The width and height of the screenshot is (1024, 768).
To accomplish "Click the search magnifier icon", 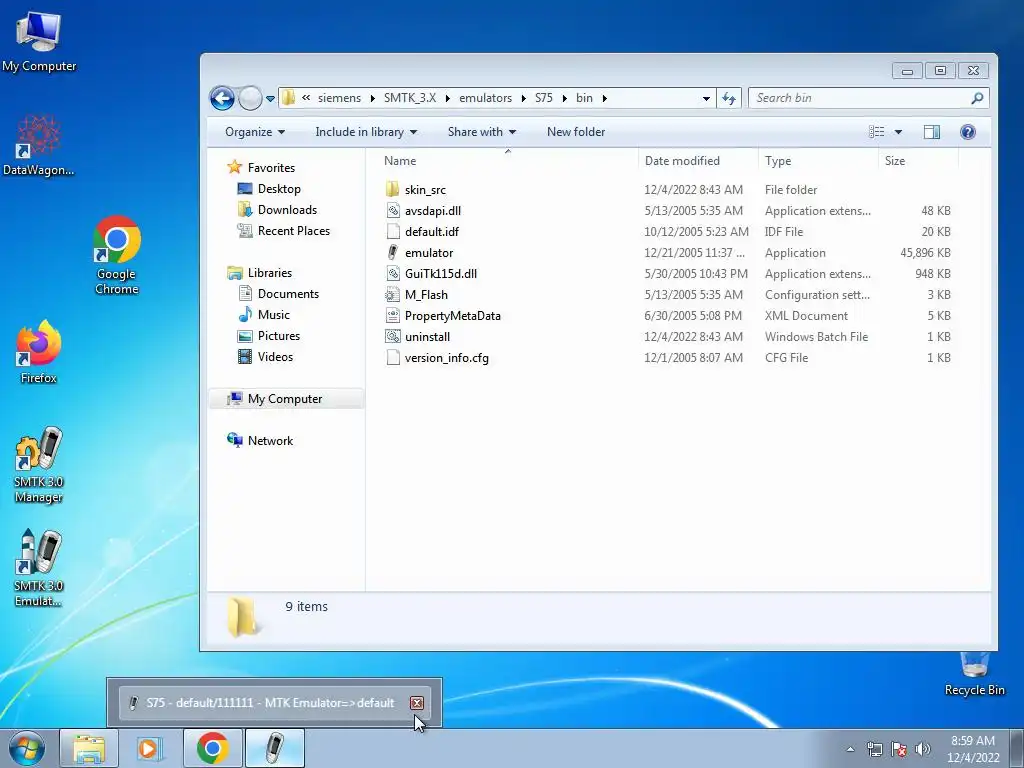I will pos(977,99).
